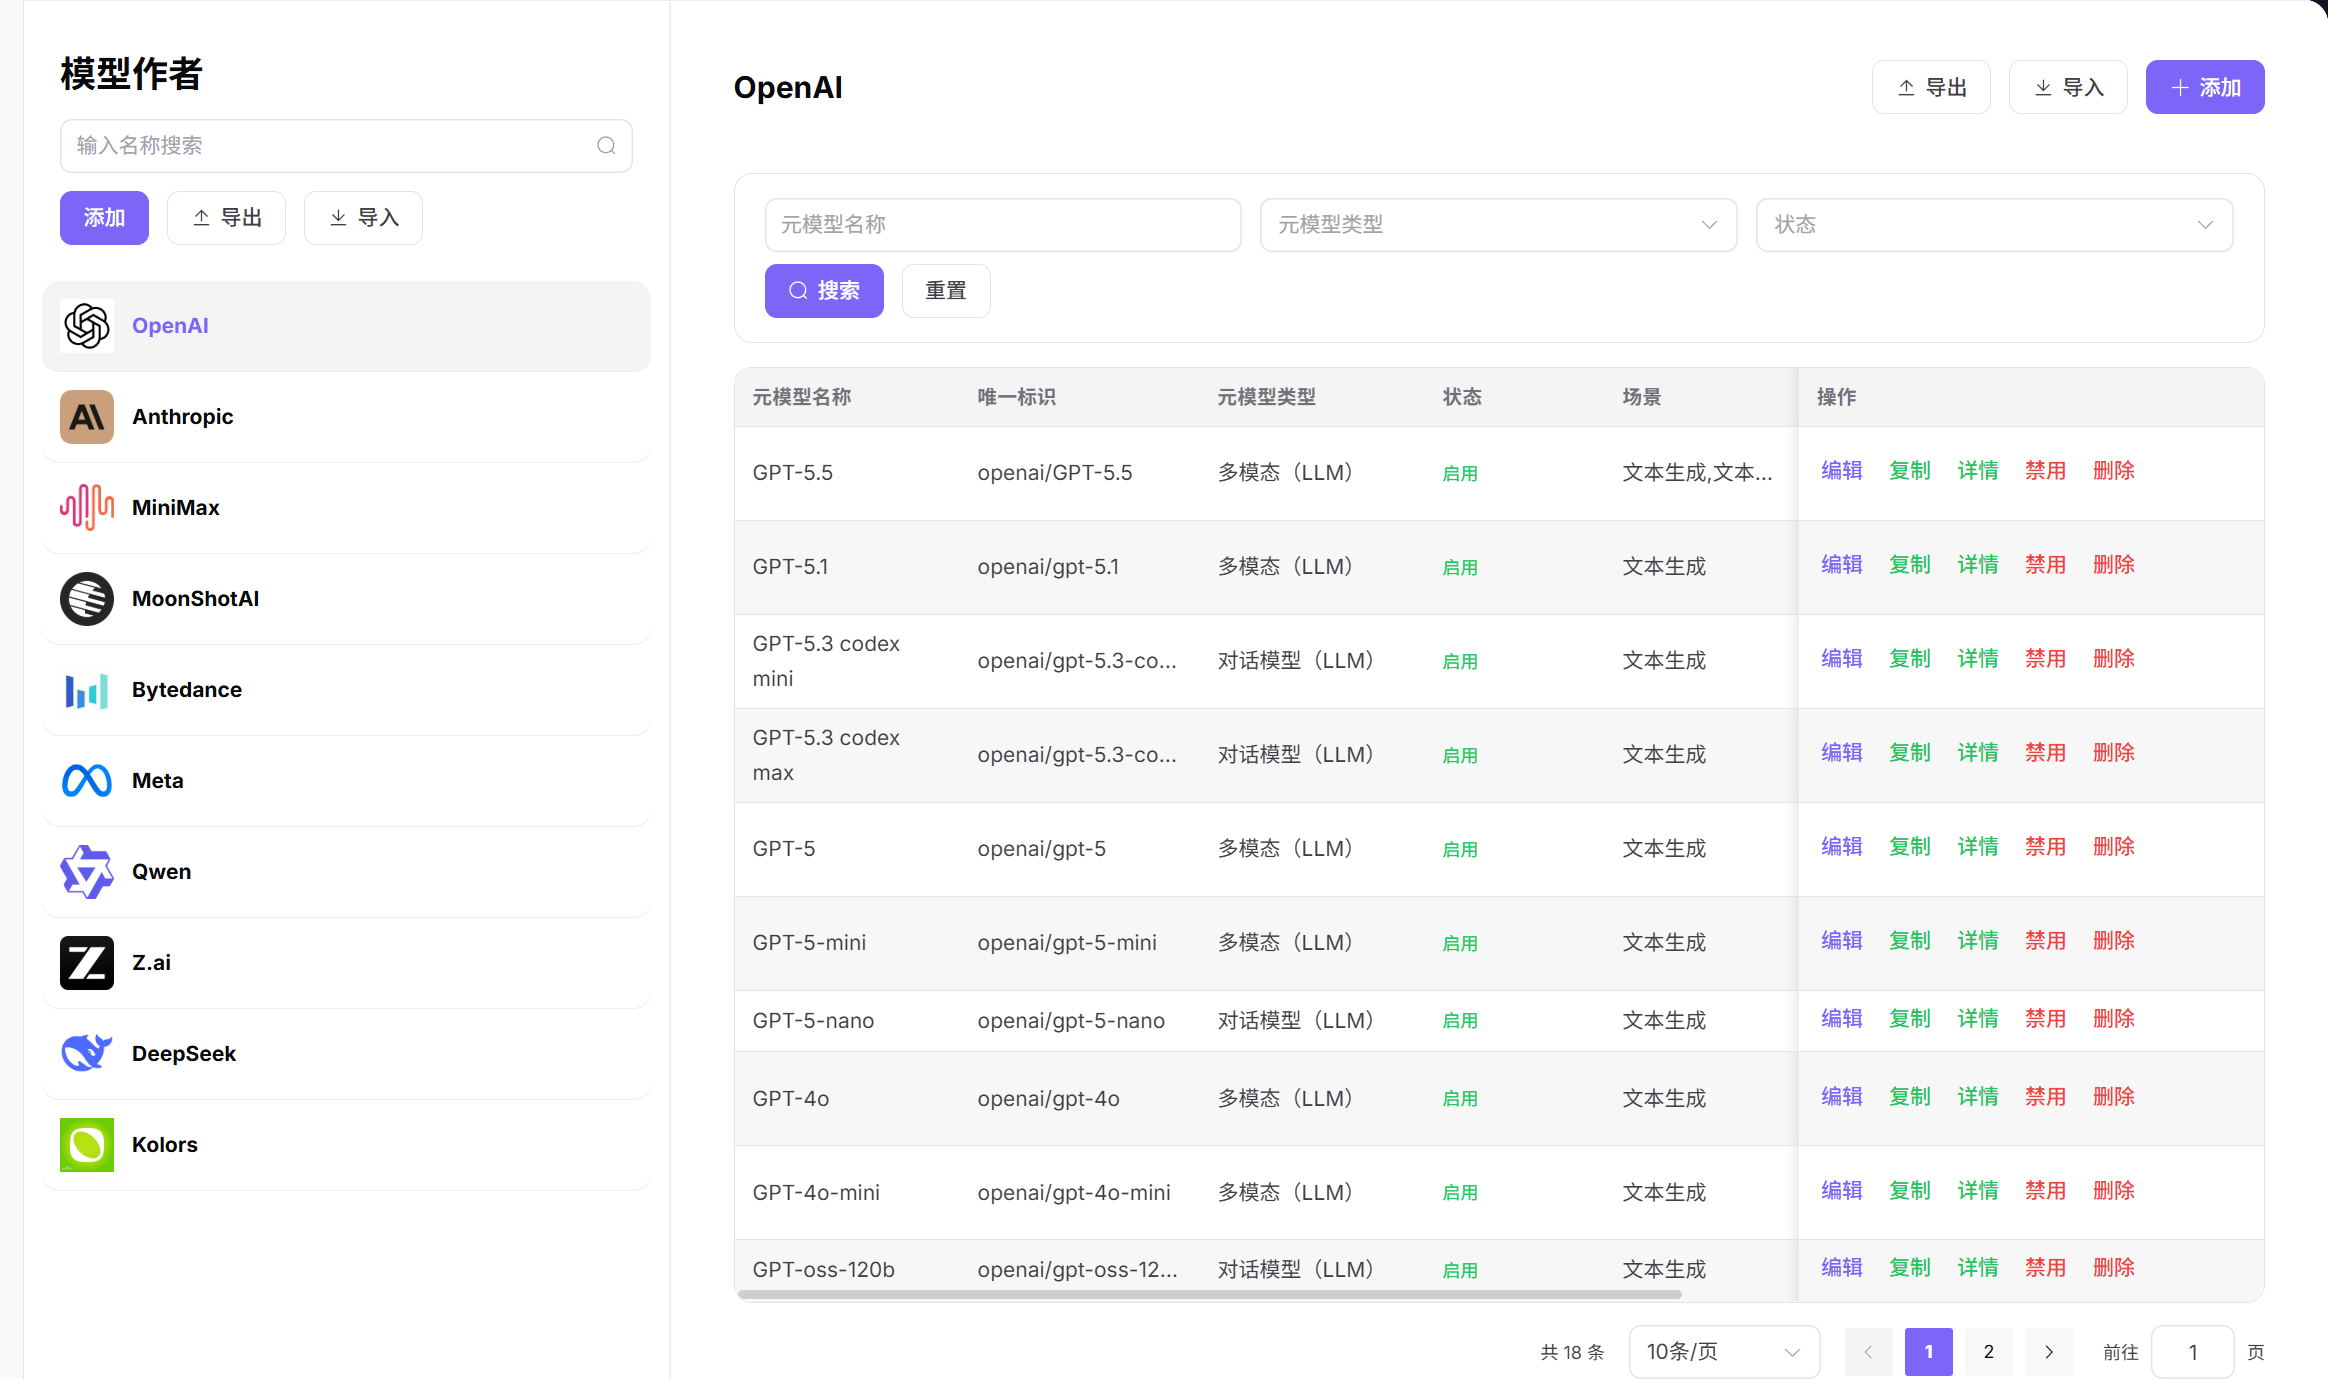
Task: Focus the 元模型名称 input field
Action: tap(1003, 225)
